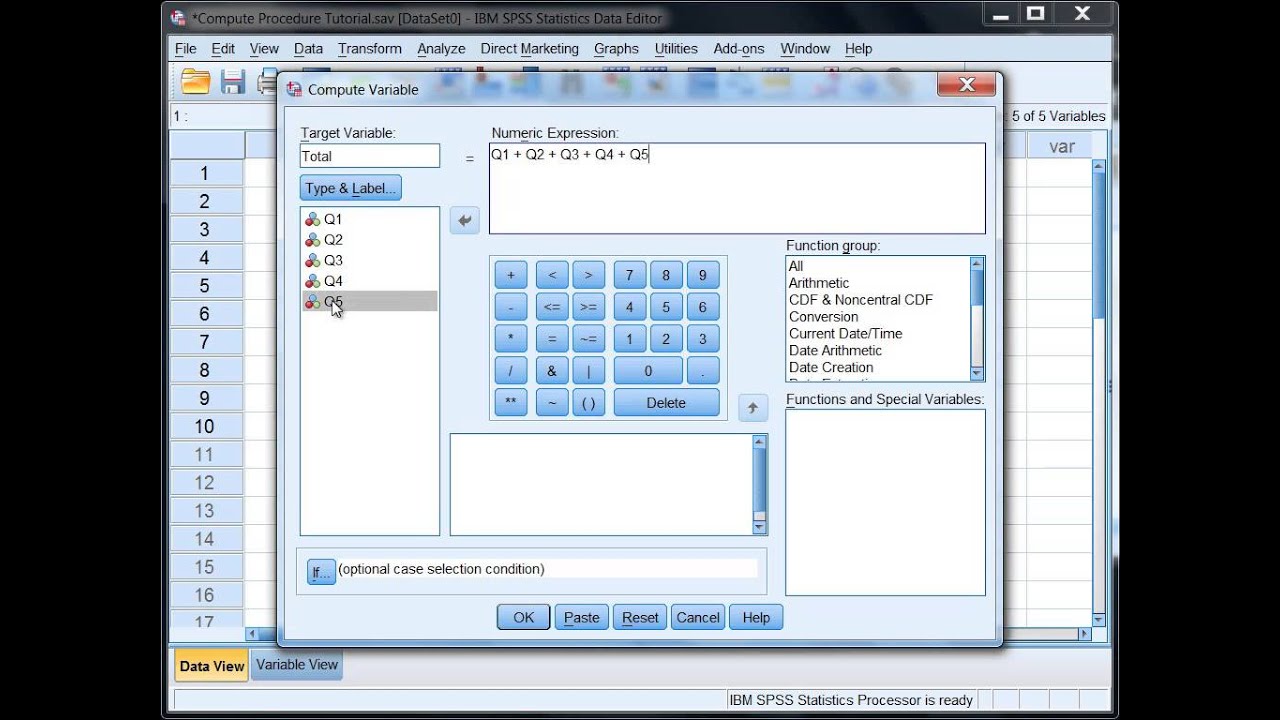Viewport: 1280px width, 720px height.
Task: Open the Analyze menu
Action: point(441,48)
